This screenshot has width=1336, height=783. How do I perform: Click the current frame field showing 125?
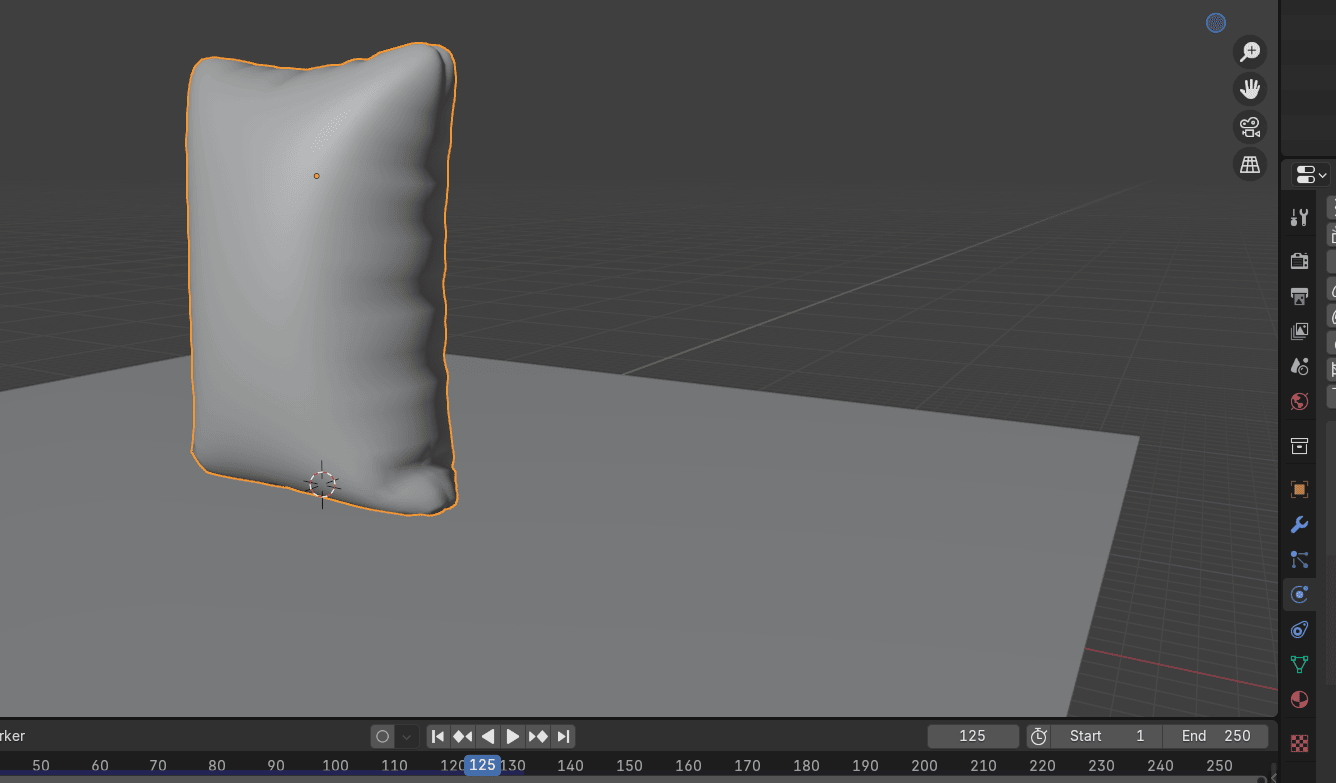[x=972, y=736]
